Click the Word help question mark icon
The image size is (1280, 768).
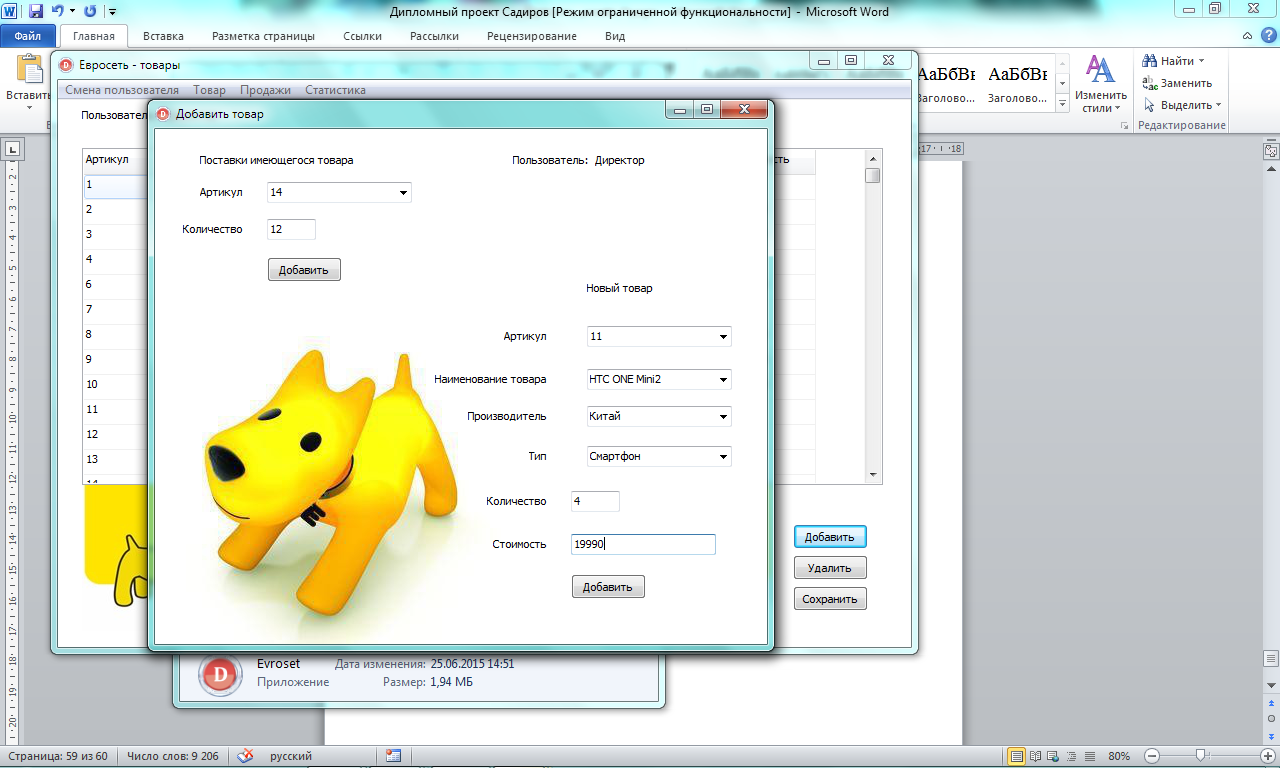(1269, 36)
